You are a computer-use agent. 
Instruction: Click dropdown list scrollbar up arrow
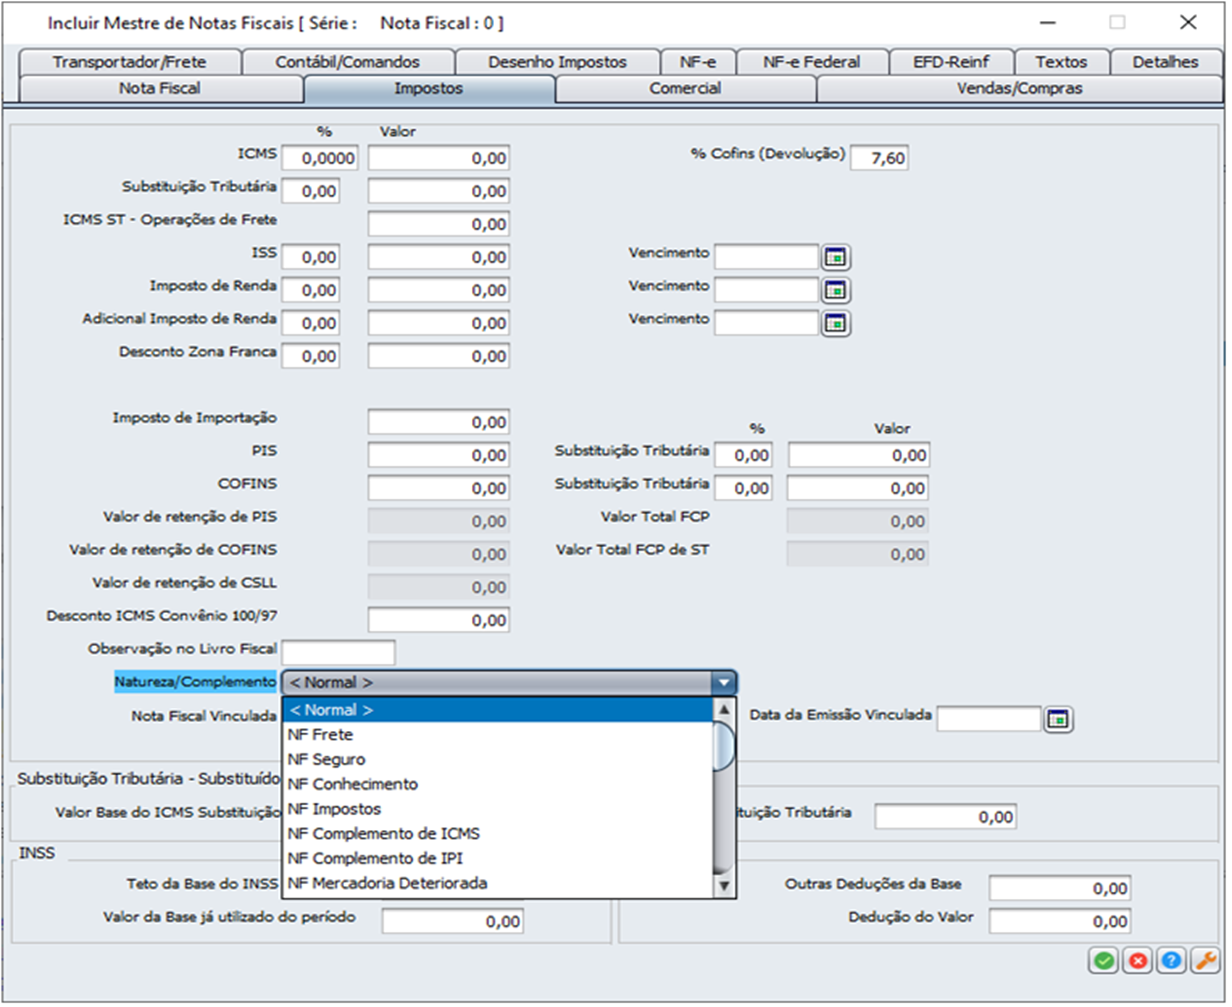tap(725, 709)
